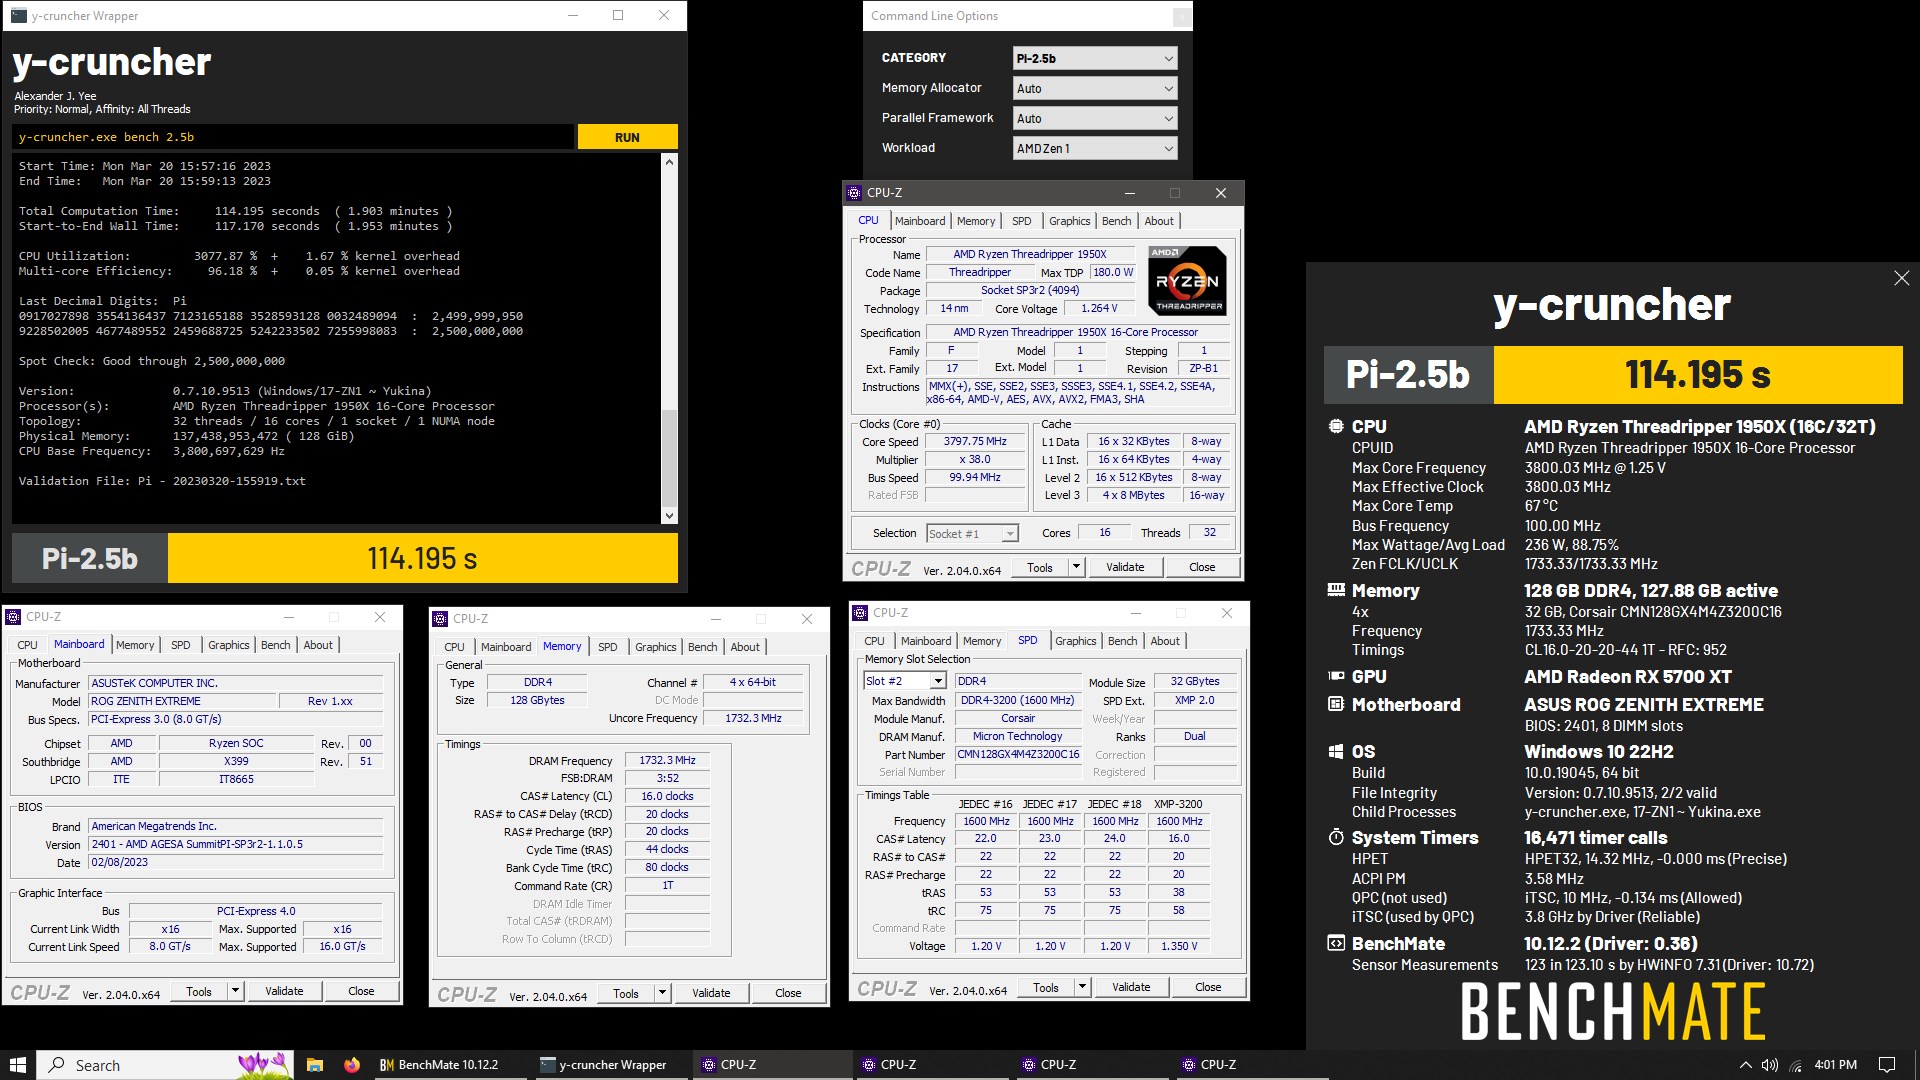Open Graphics tab in CPU window
The image size is (1920, 1080).
1069,221
